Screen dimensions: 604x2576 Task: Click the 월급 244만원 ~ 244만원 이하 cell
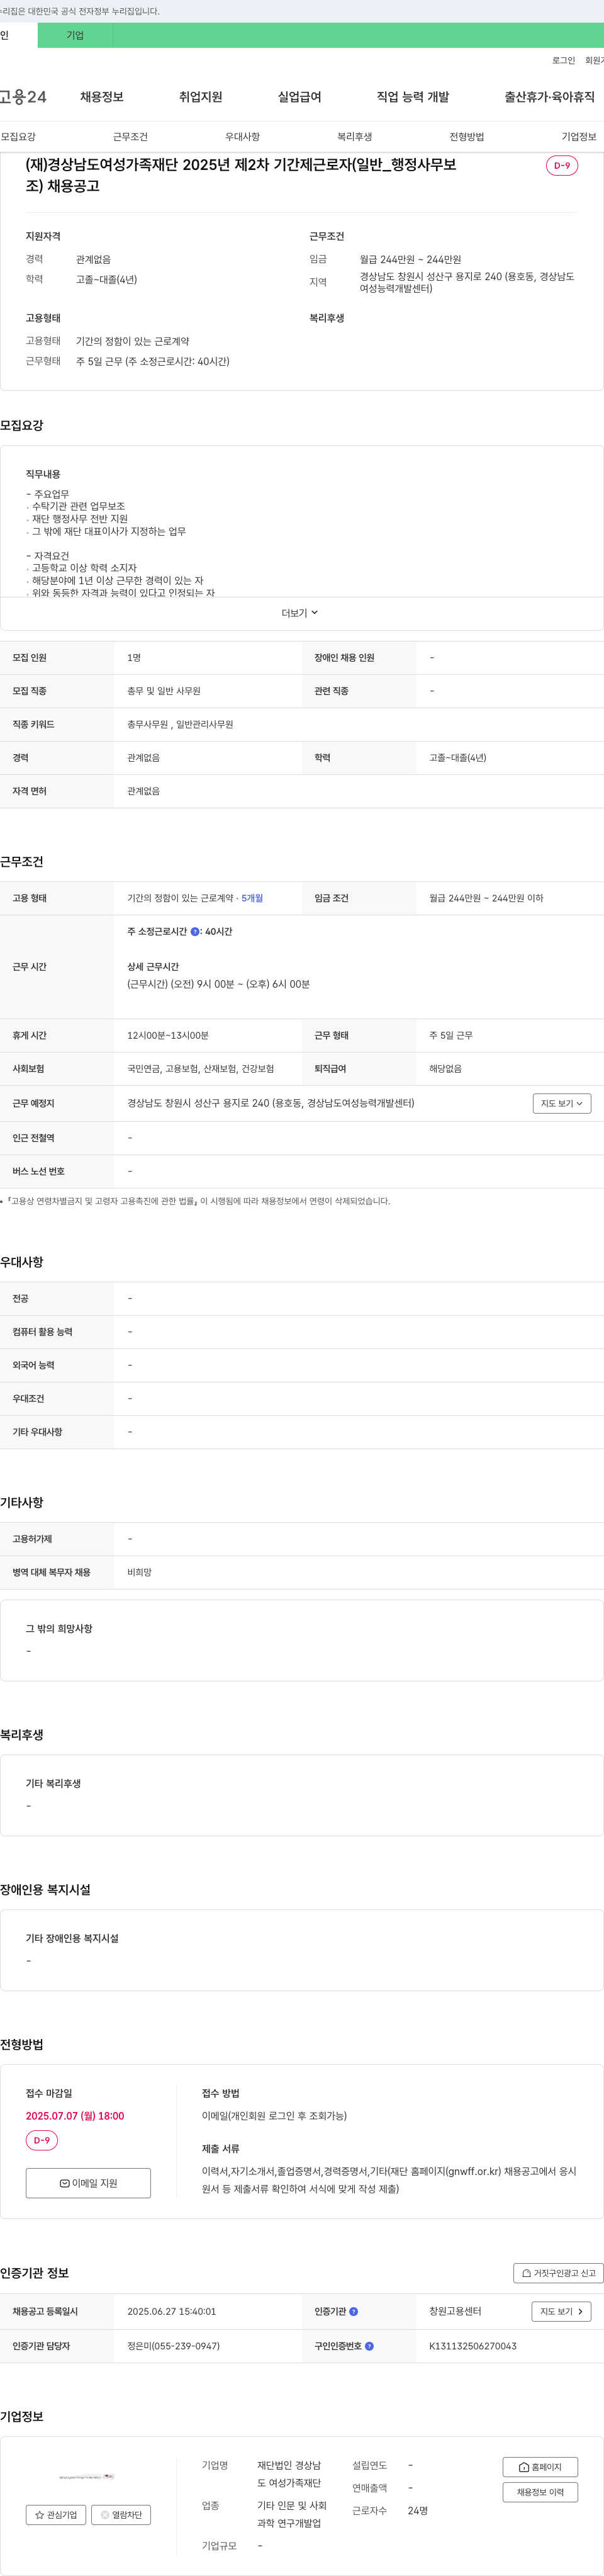(486, 898)
